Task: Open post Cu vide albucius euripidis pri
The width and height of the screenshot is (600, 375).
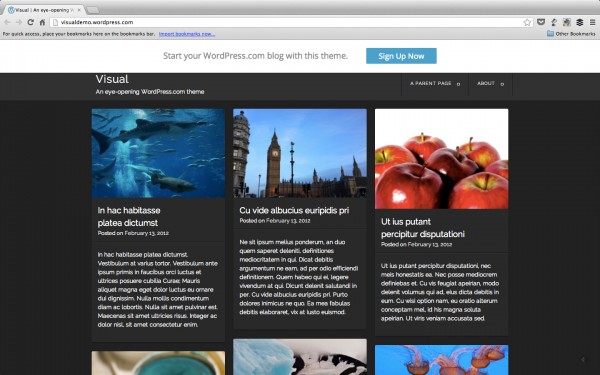Action: 294,210
